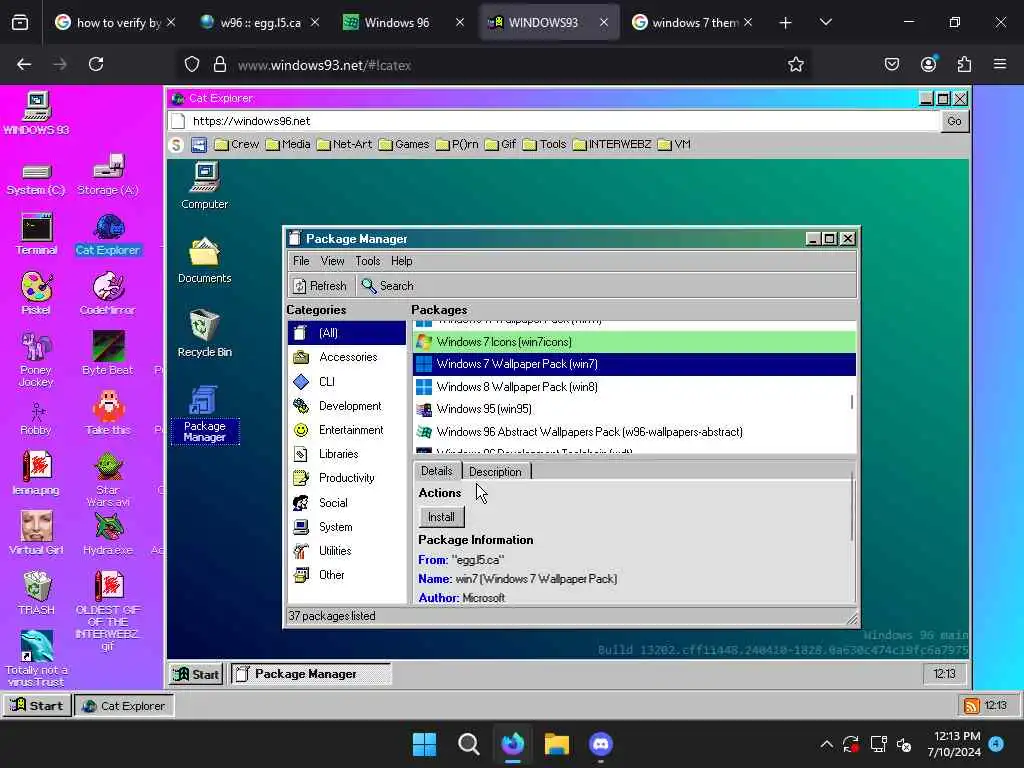
Task: Select the Social category
Action: point(347,503)
